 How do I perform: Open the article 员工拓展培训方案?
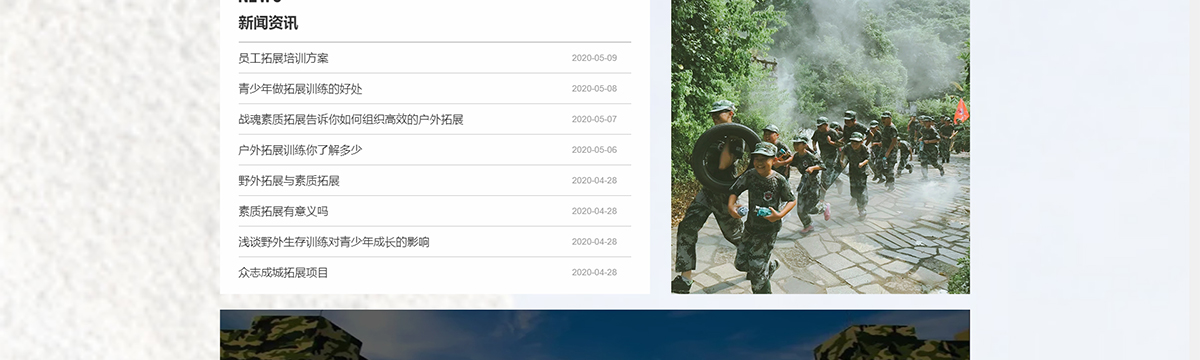283,58
